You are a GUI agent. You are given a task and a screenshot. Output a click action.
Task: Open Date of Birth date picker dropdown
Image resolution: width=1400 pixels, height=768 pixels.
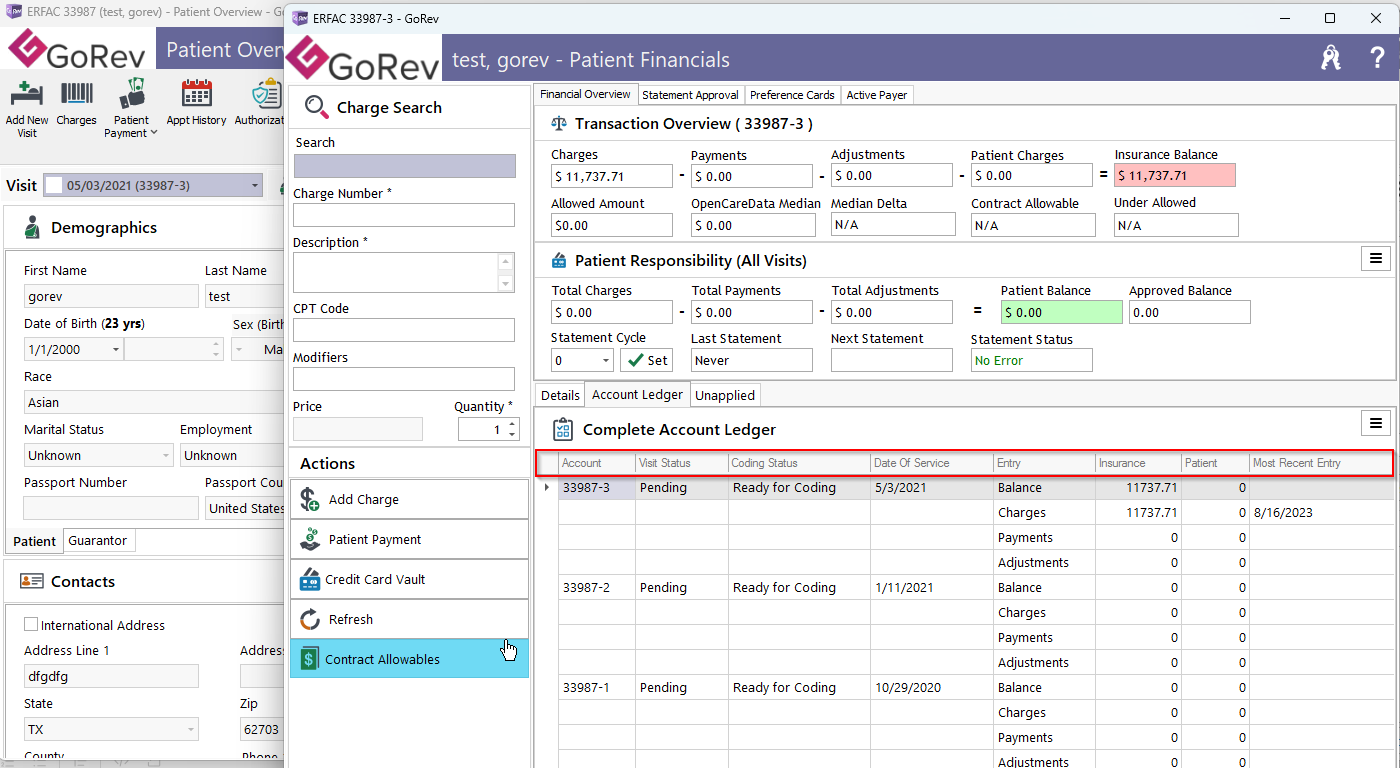[116, 349]
